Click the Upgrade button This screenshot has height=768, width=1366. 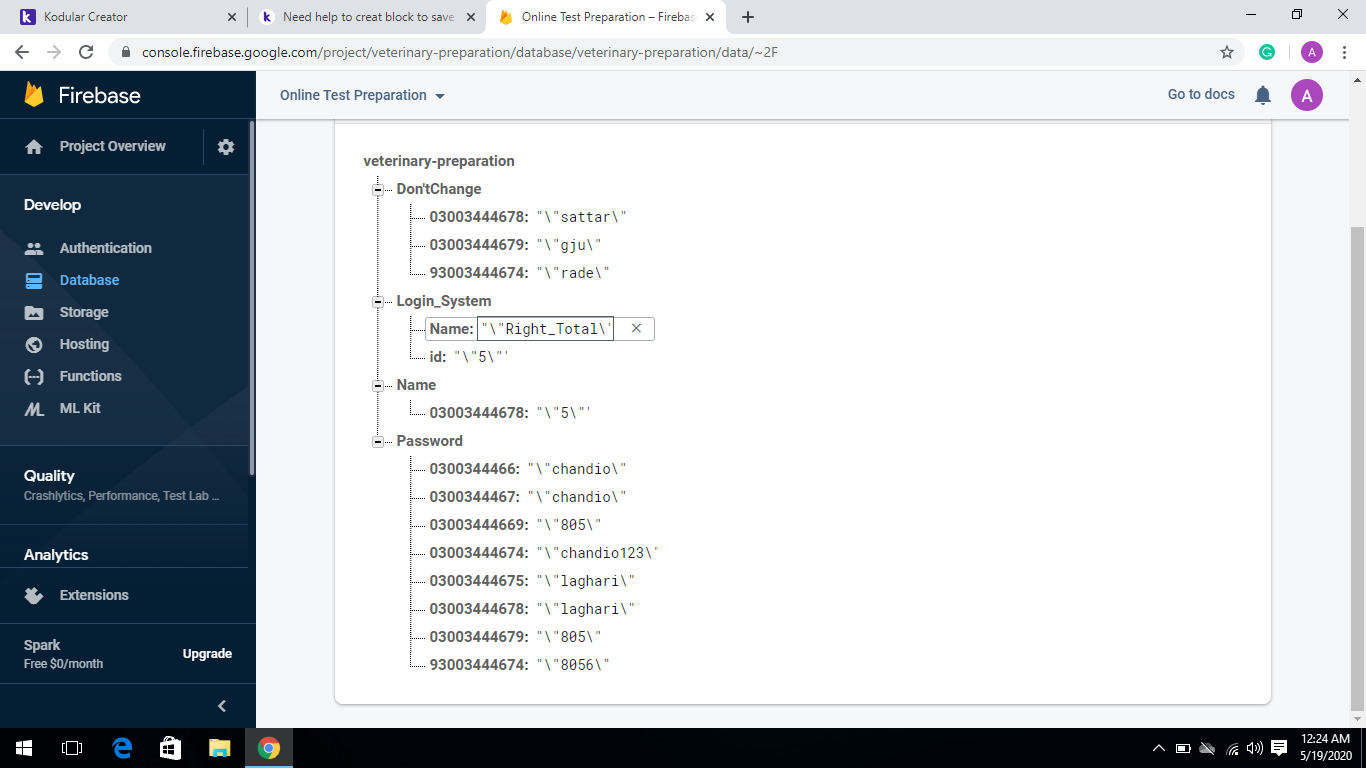point(207,653)
